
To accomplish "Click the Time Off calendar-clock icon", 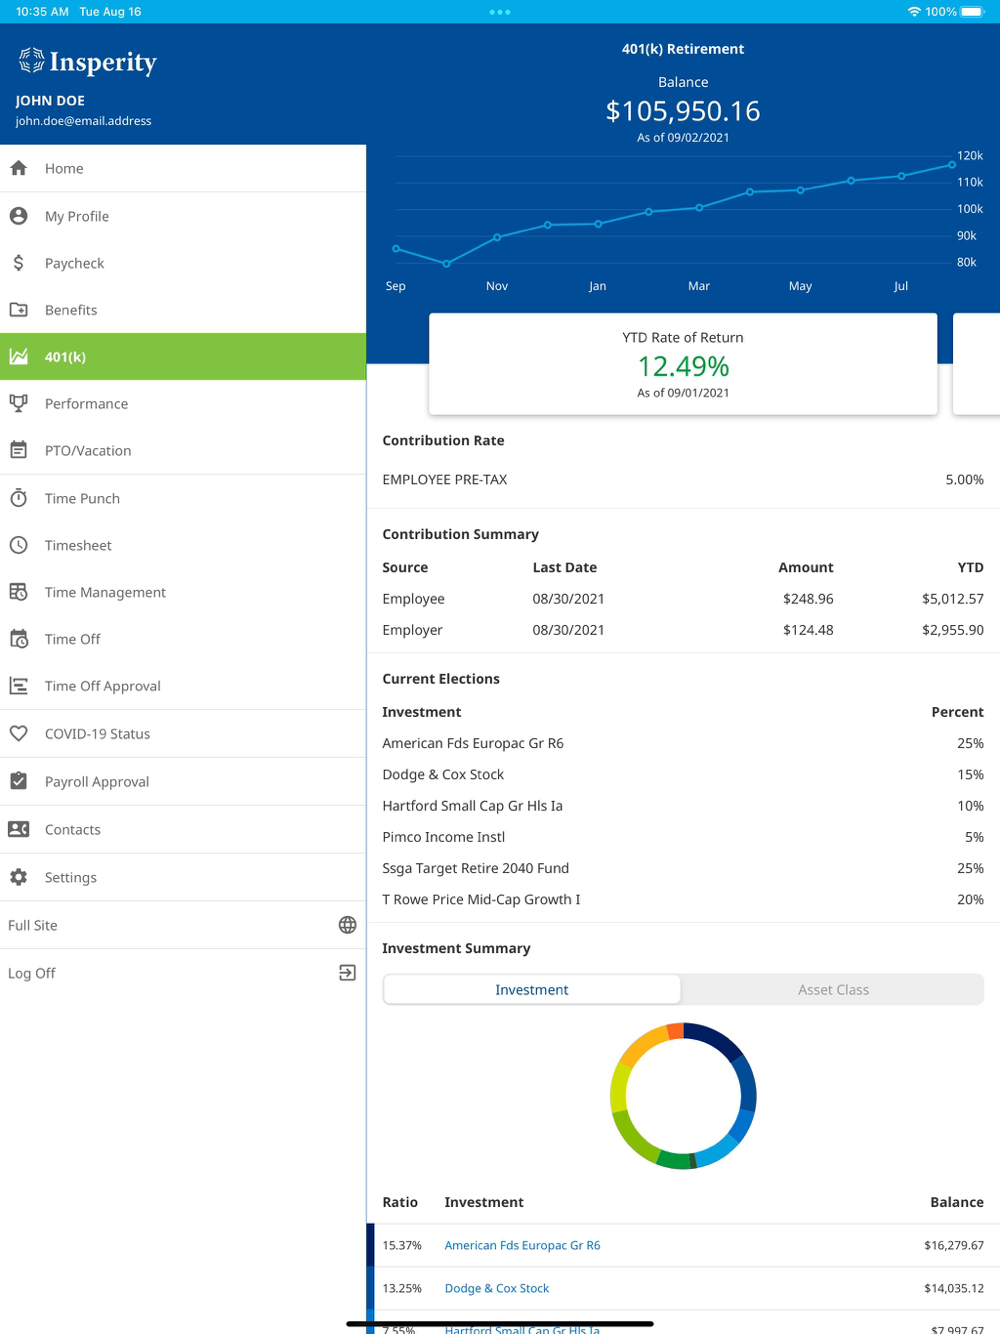I will click(19, 639).
